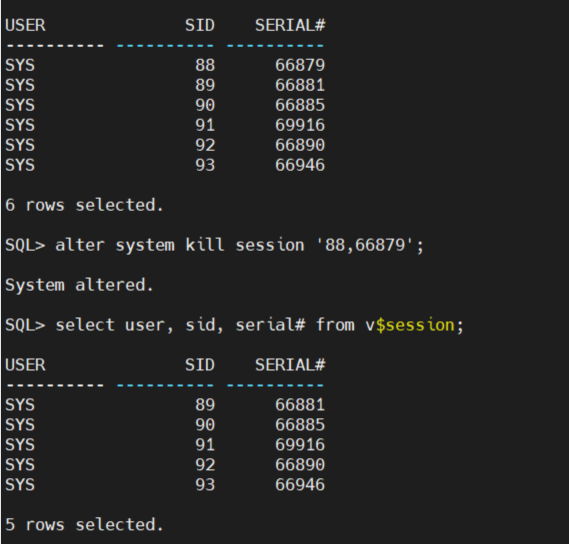Click SID 88 in the first result set
569x544 pixels.
tap(205, 65)
